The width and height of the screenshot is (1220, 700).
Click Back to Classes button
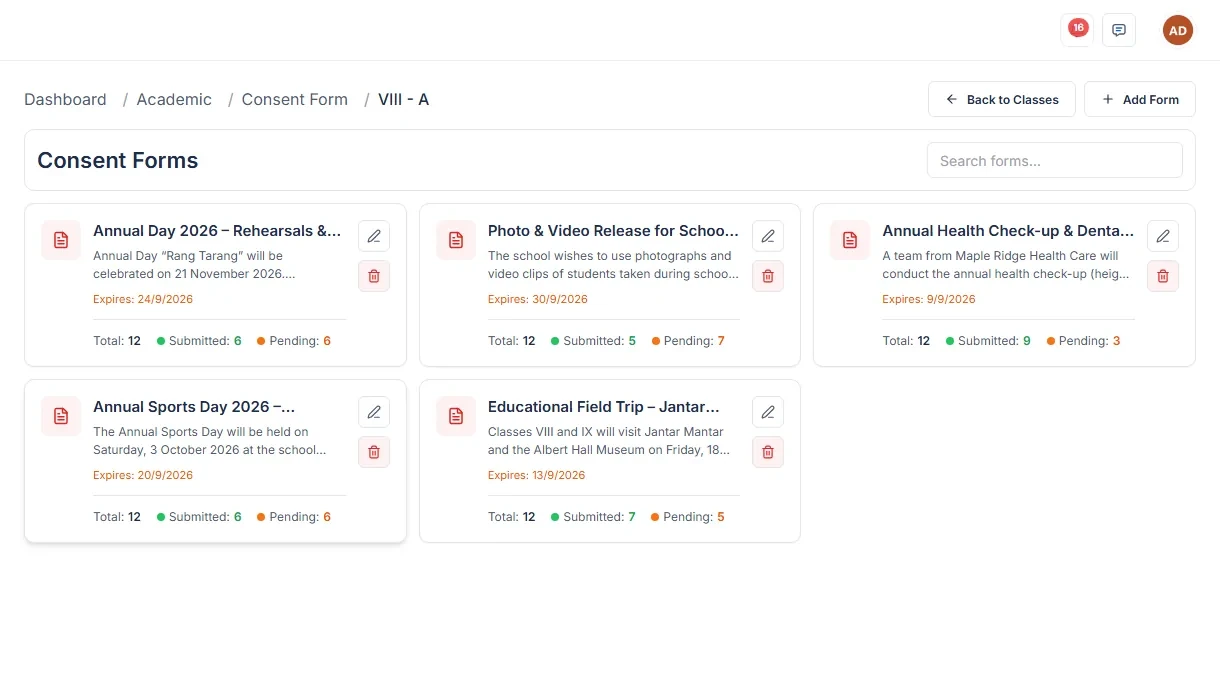coord(1002,99)
